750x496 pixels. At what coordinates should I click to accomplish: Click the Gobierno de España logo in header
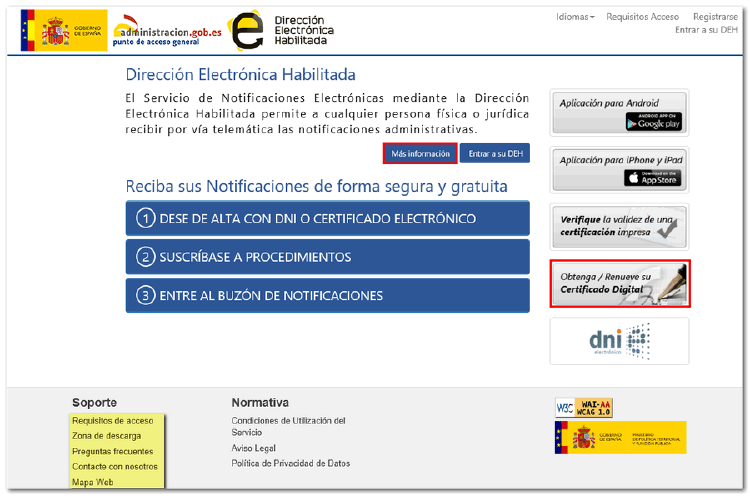(x=64, y=30)
